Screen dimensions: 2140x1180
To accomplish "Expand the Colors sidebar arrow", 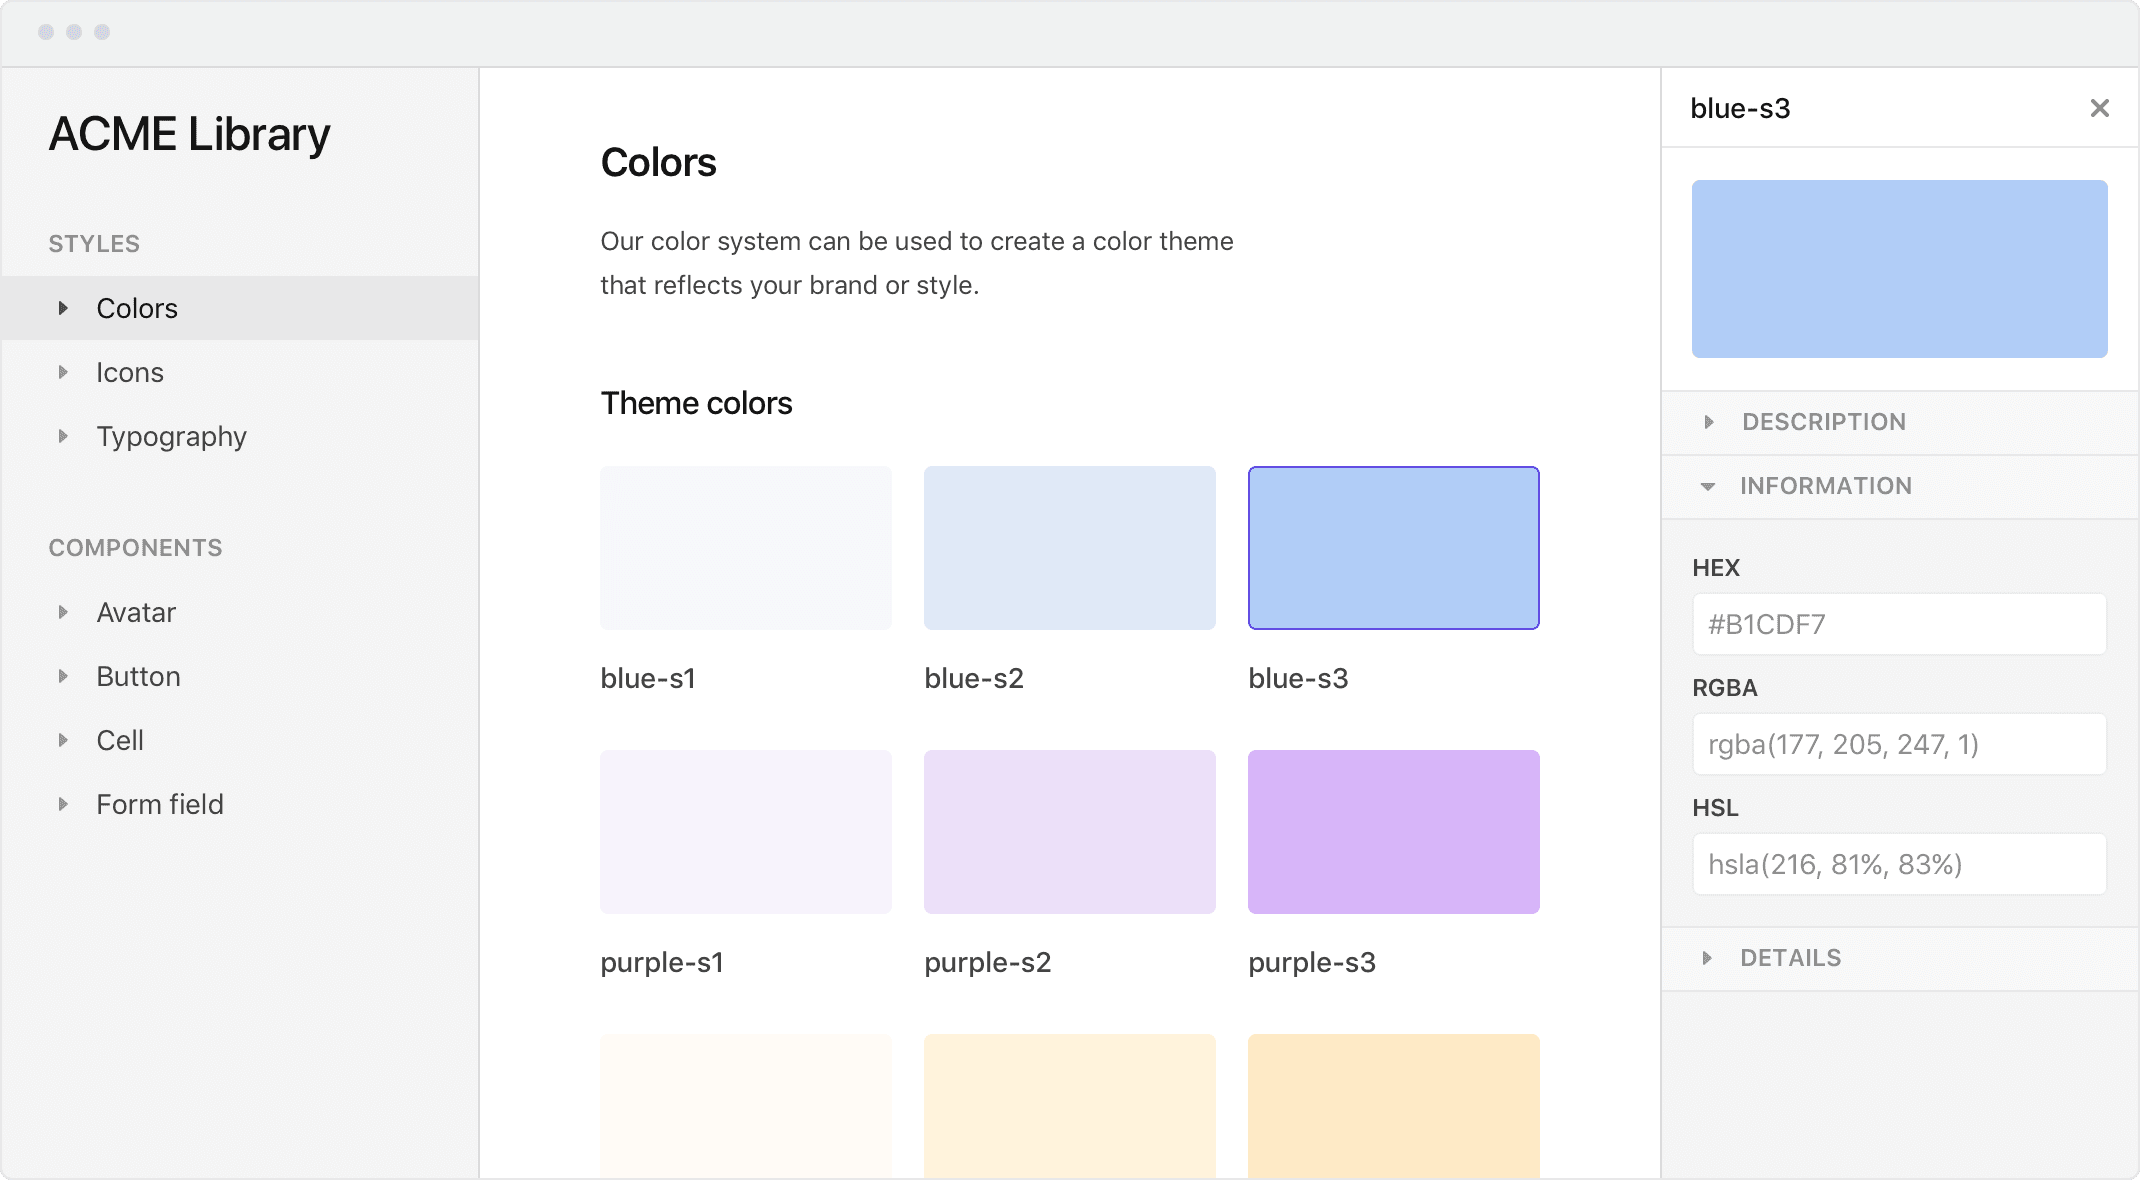I will coord(63,308).
